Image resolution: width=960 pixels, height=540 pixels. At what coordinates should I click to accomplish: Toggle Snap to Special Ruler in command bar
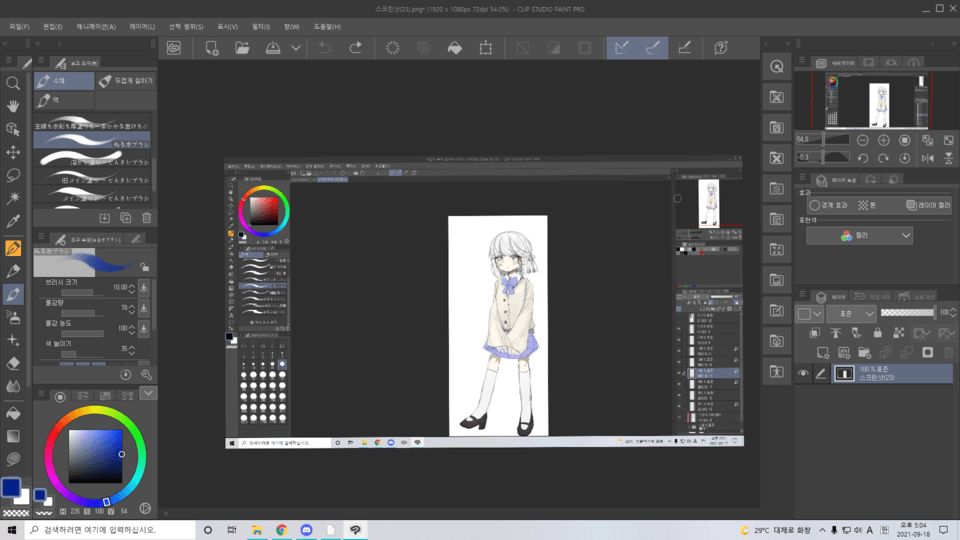coord(653,48)
